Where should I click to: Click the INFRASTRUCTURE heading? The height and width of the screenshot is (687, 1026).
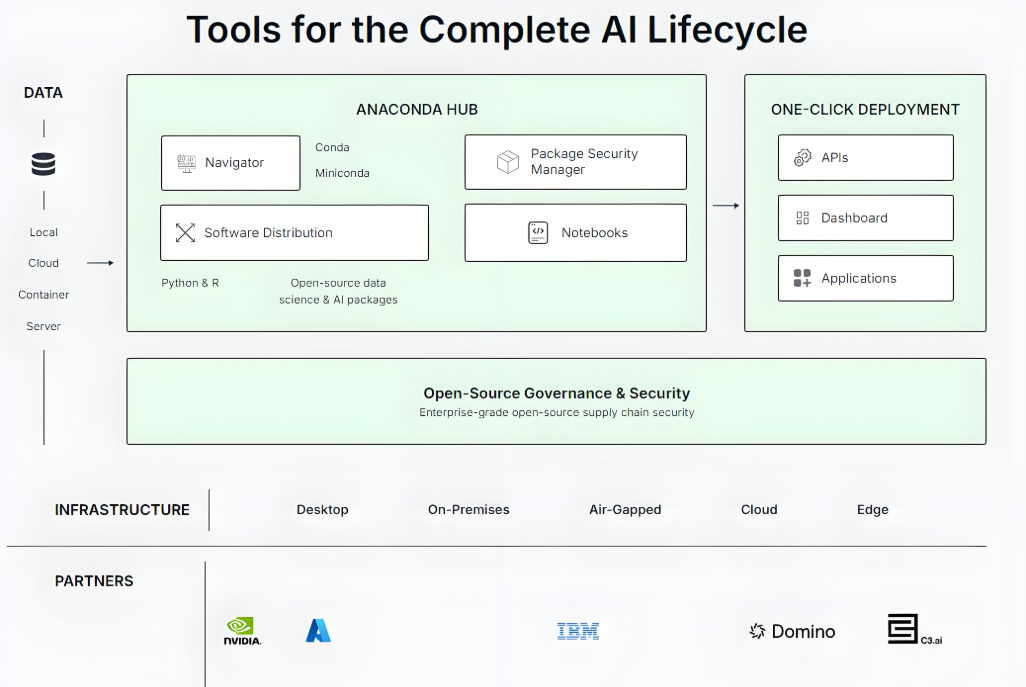(x=122, y=510)
